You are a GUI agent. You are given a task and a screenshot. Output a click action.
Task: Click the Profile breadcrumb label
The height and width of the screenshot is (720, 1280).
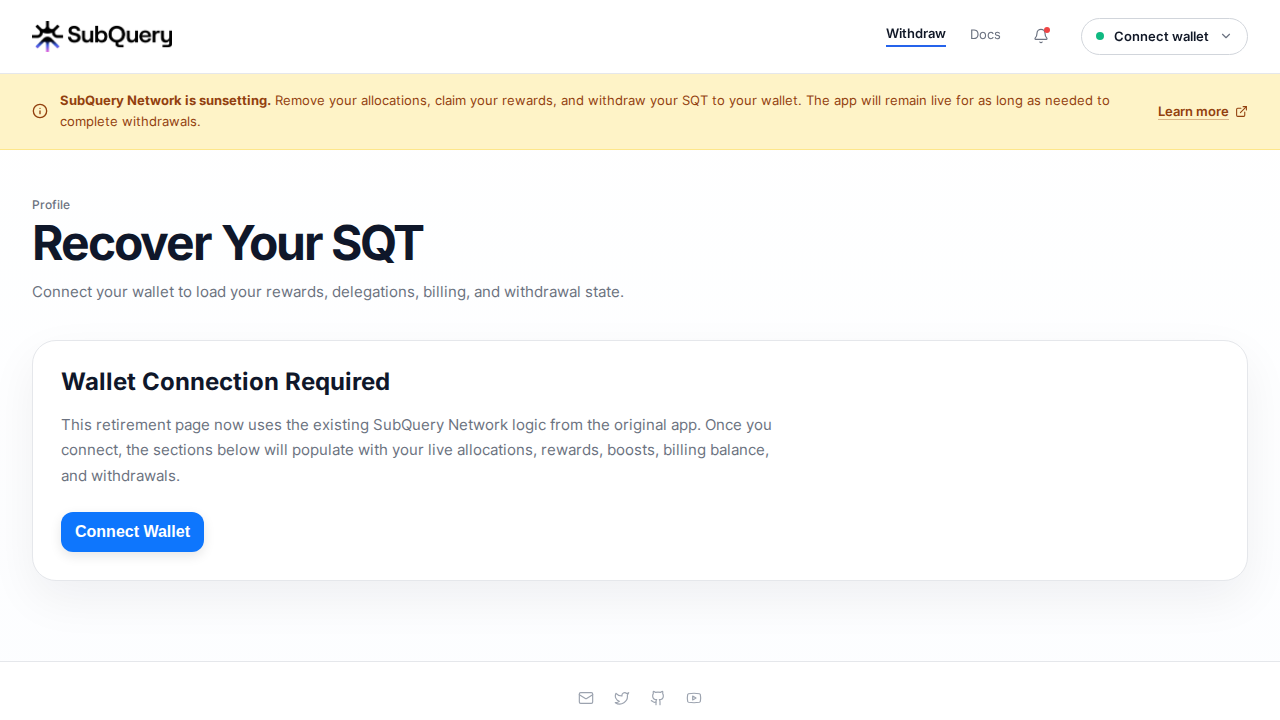tap(51, 205)
